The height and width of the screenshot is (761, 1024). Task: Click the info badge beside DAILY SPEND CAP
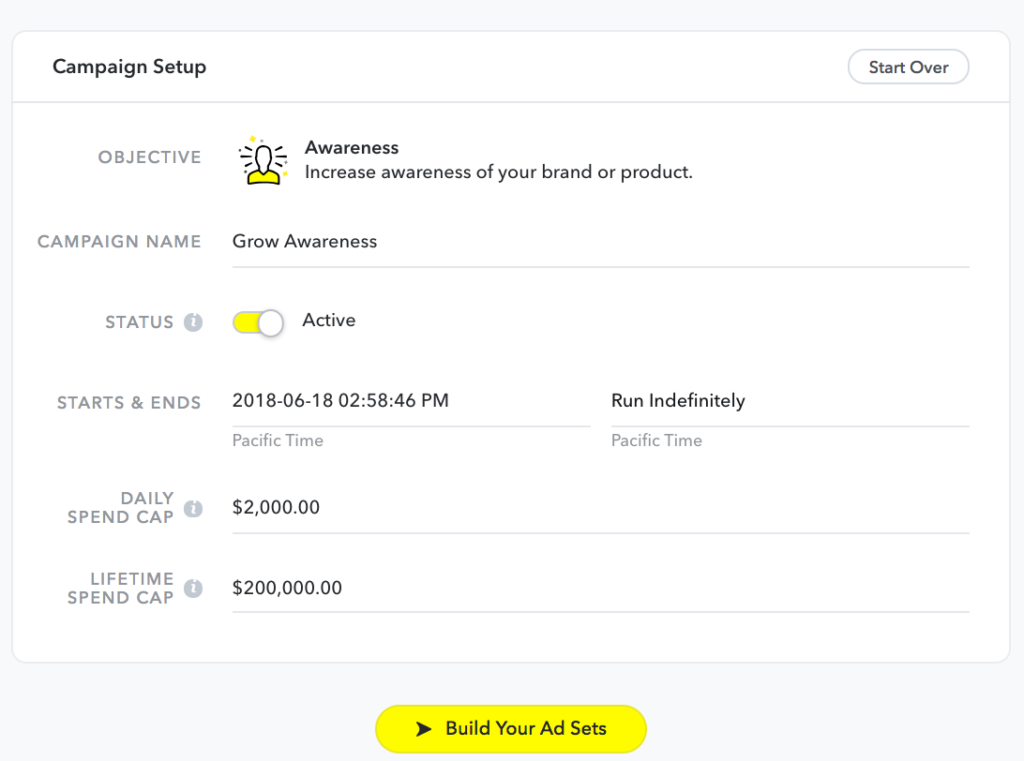tap(193, 507)
